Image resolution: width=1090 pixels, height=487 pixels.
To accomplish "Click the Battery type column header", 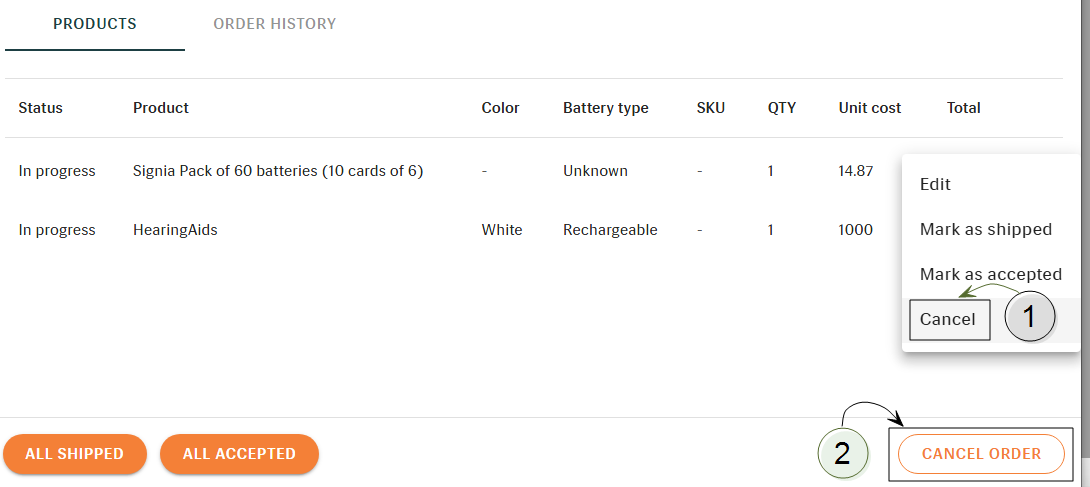I will click(x=605, y=108).
